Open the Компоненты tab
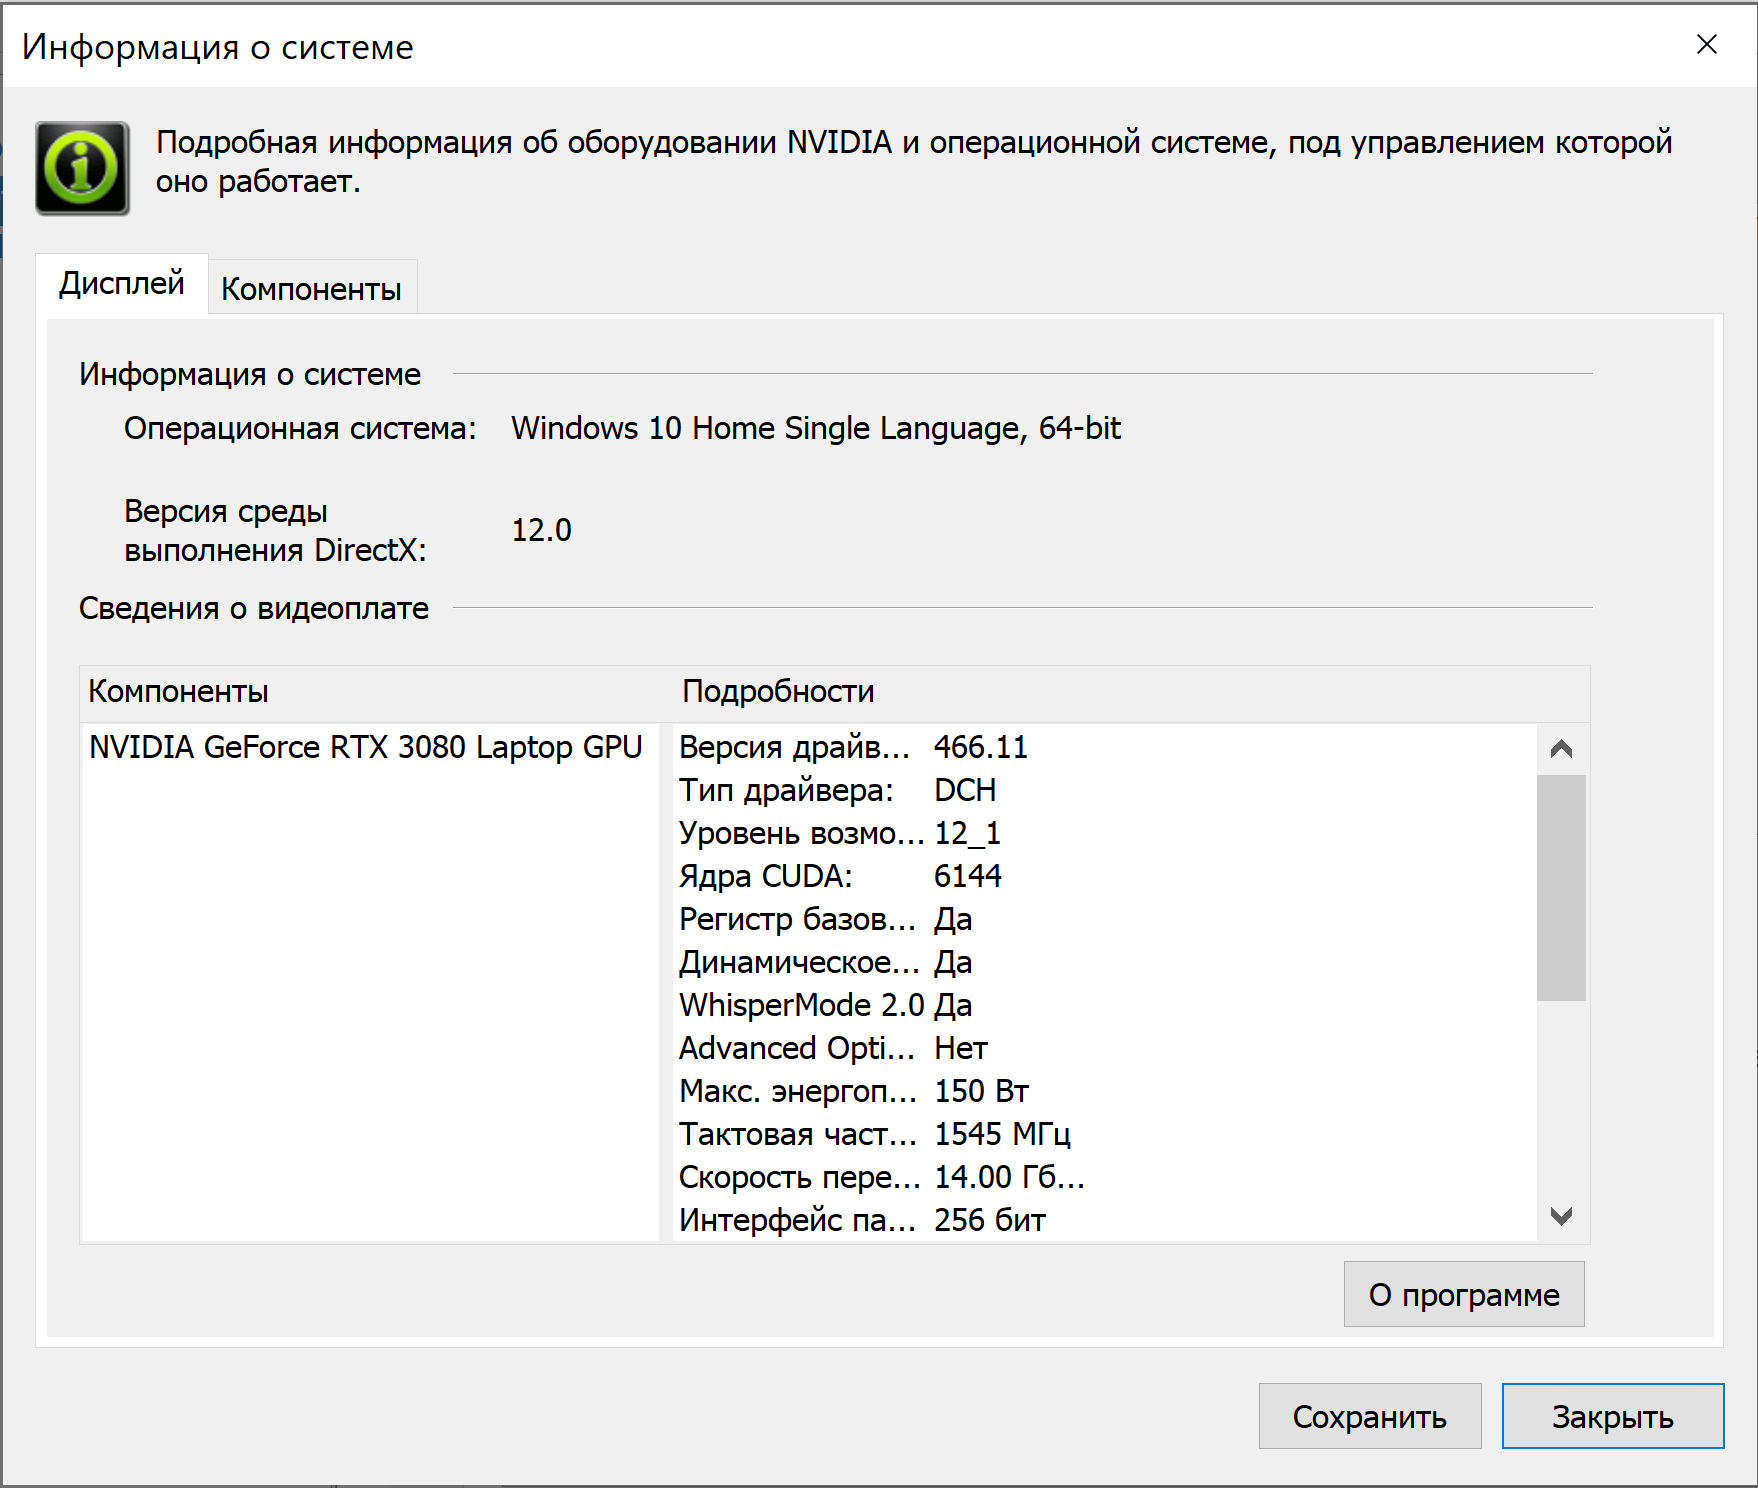Image resolution: width=1758 pixels, height=1488 pixels. tap(311, 289)
